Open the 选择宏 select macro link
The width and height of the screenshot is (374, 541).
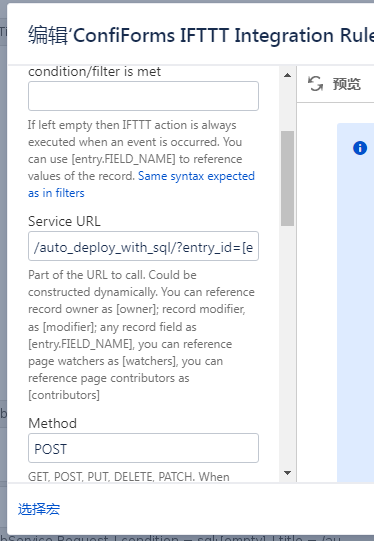click(39, 509)
